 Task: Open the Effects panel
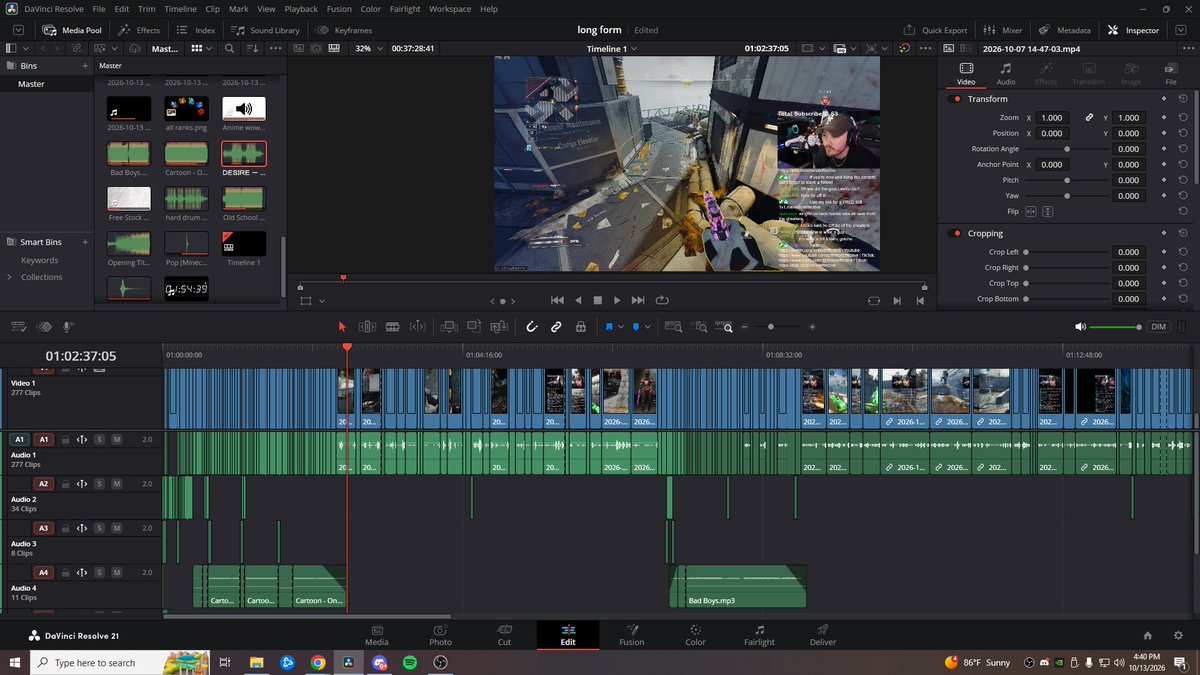point(140,30)
